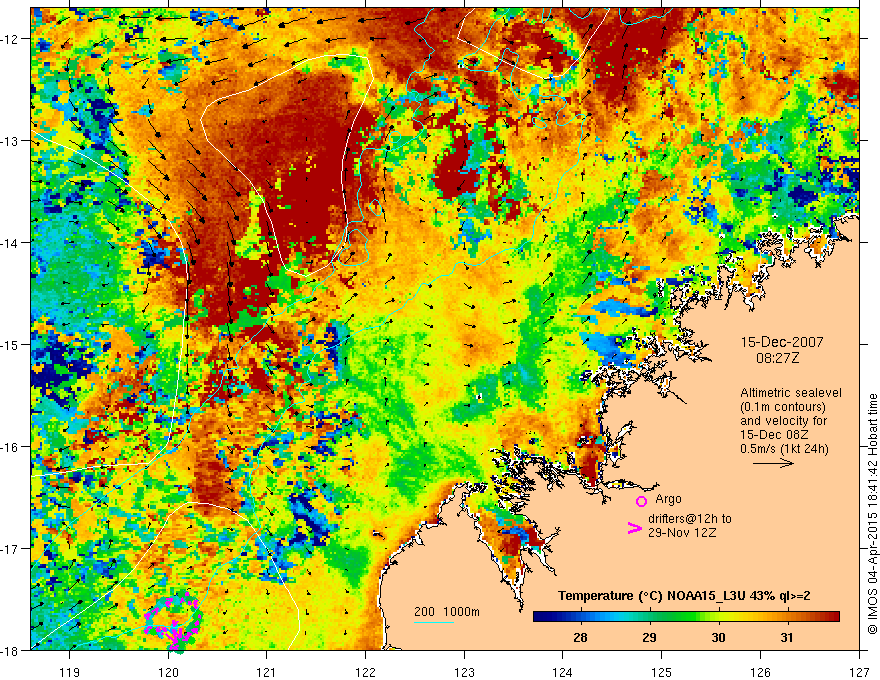Click the longitude axis label 127

(859, 672)
